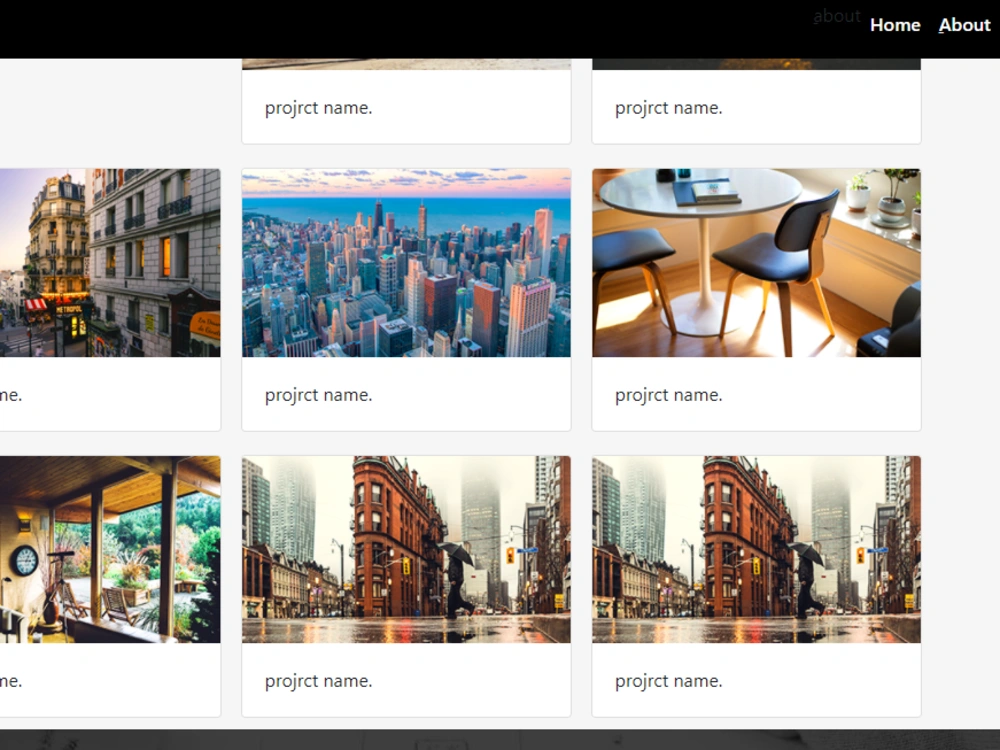Open the Paris Metropol street photo
1000x750 pixels.
coord(110,263)
